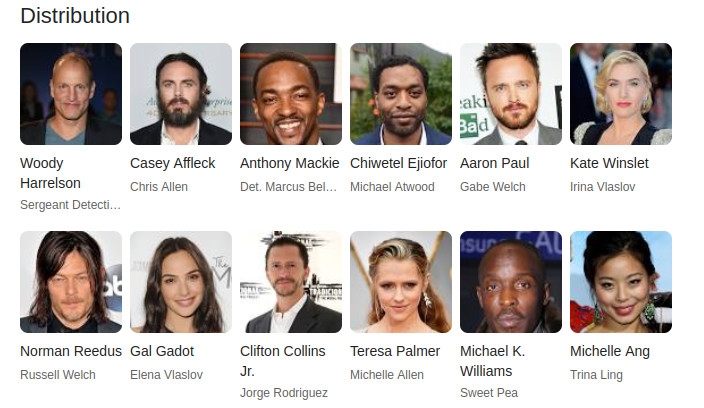Follow the Michelle Ang name link
Viewport: 704px width, 408px height.
[x=610, y=351]
